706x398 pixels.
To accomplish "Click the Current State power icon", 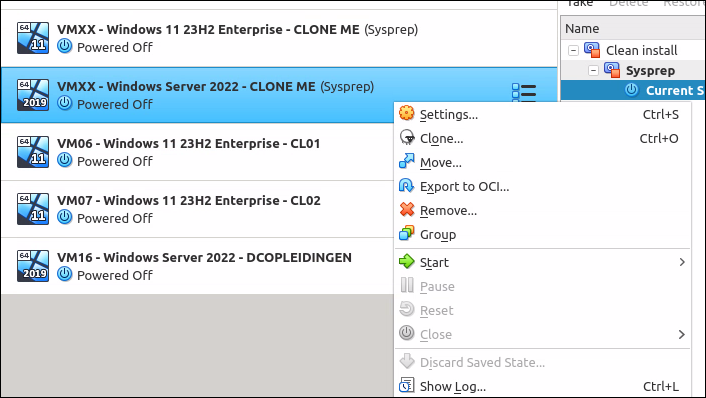I will 632,90.
